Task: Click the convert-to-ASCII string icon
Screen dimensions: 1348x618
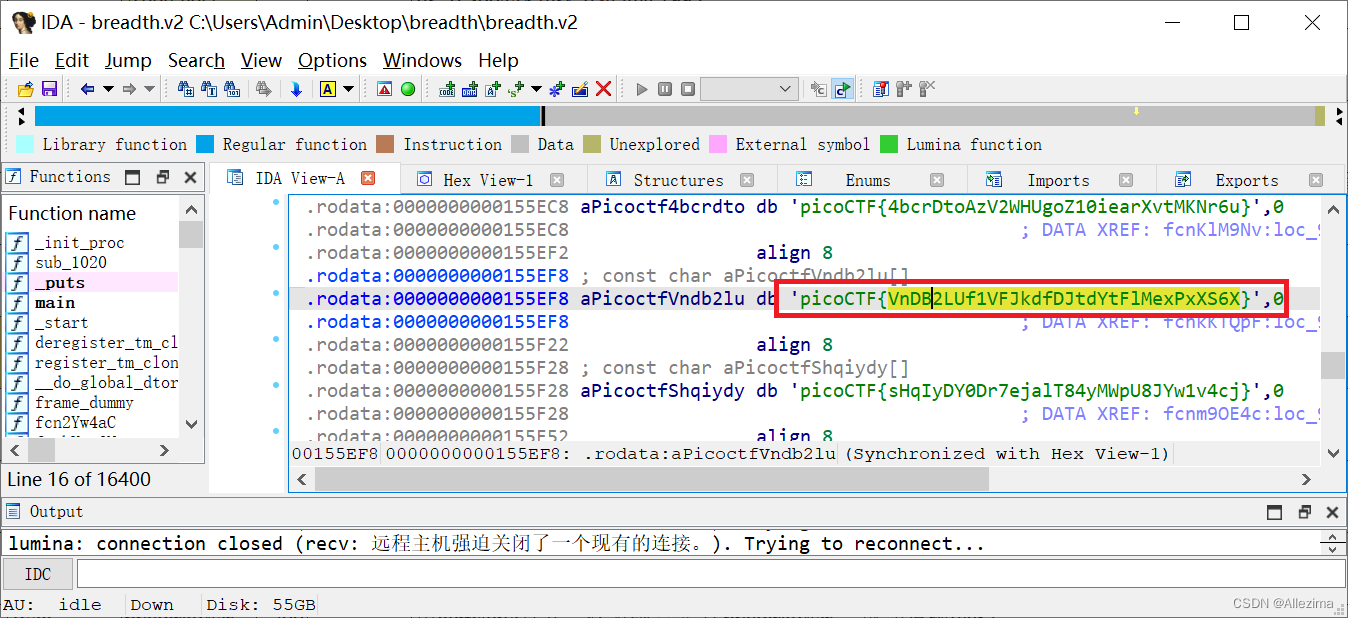Action: [x=493, y=89]
